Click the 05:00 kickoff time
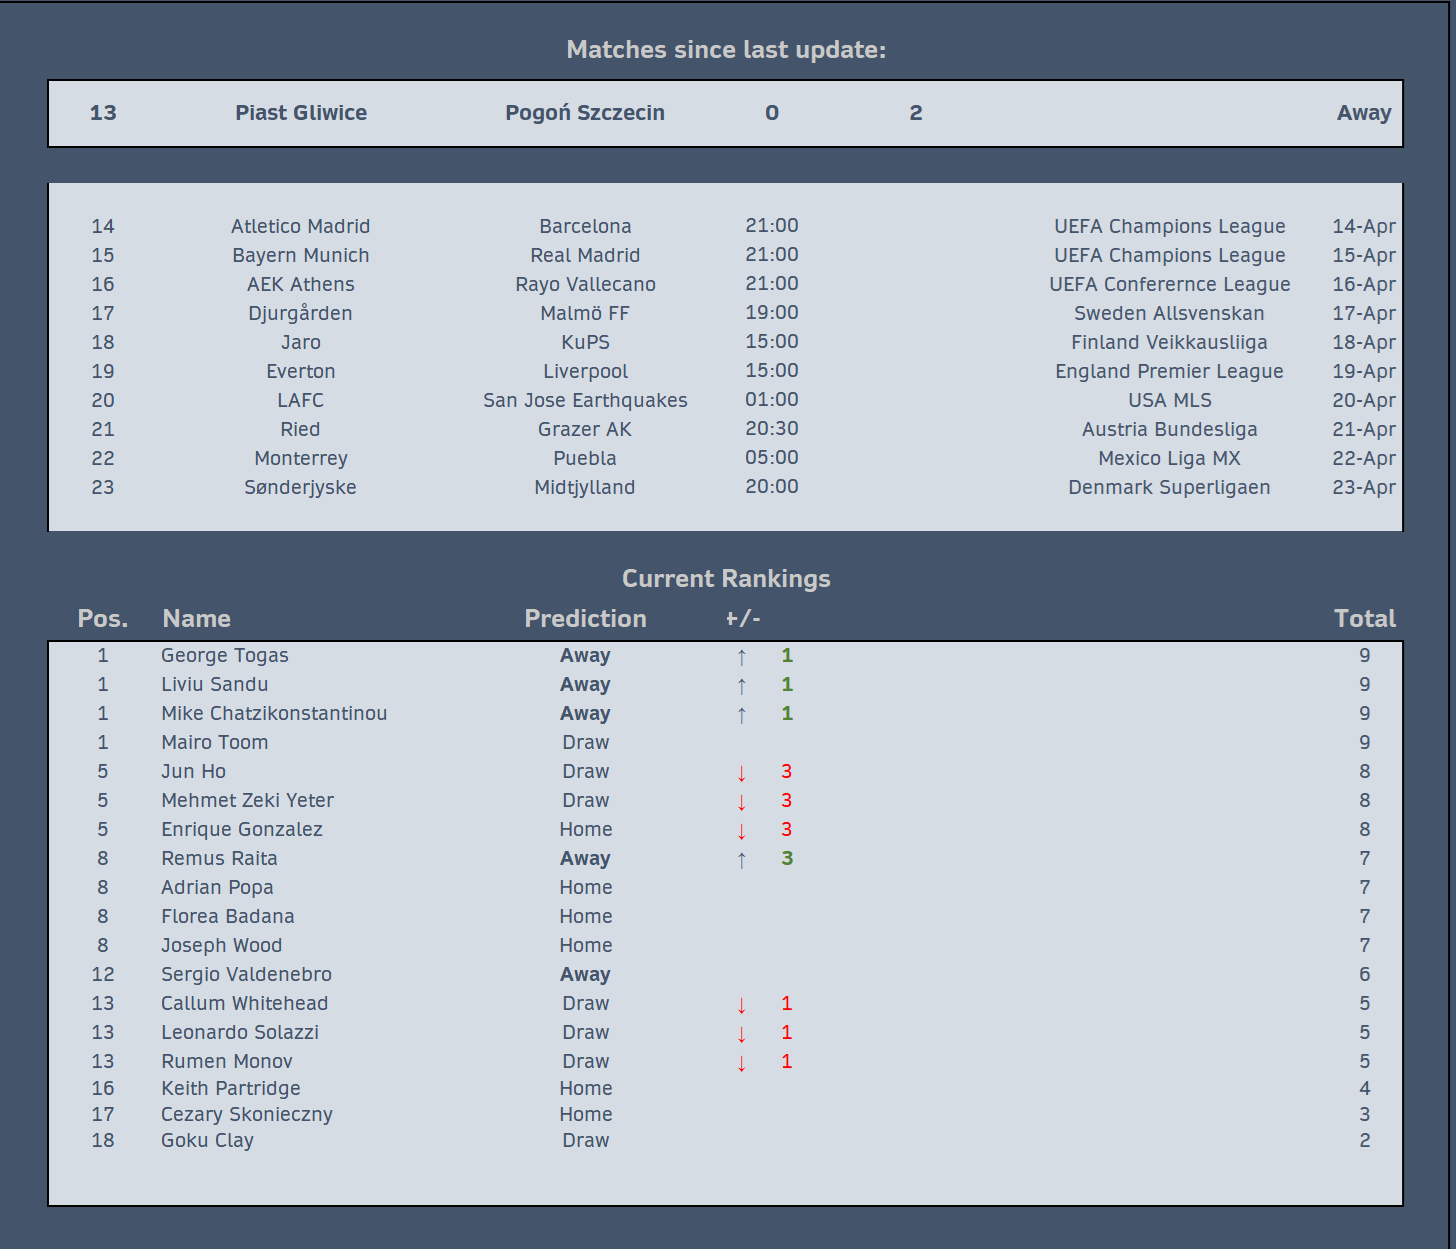 (772, 457)
